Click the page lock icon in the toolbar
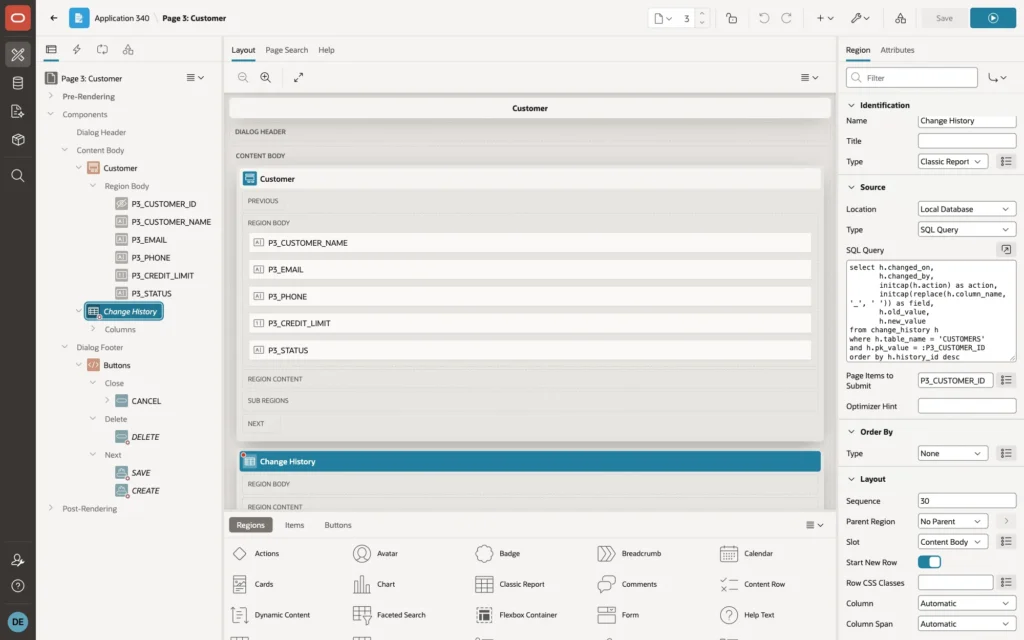 click(731, 18)
